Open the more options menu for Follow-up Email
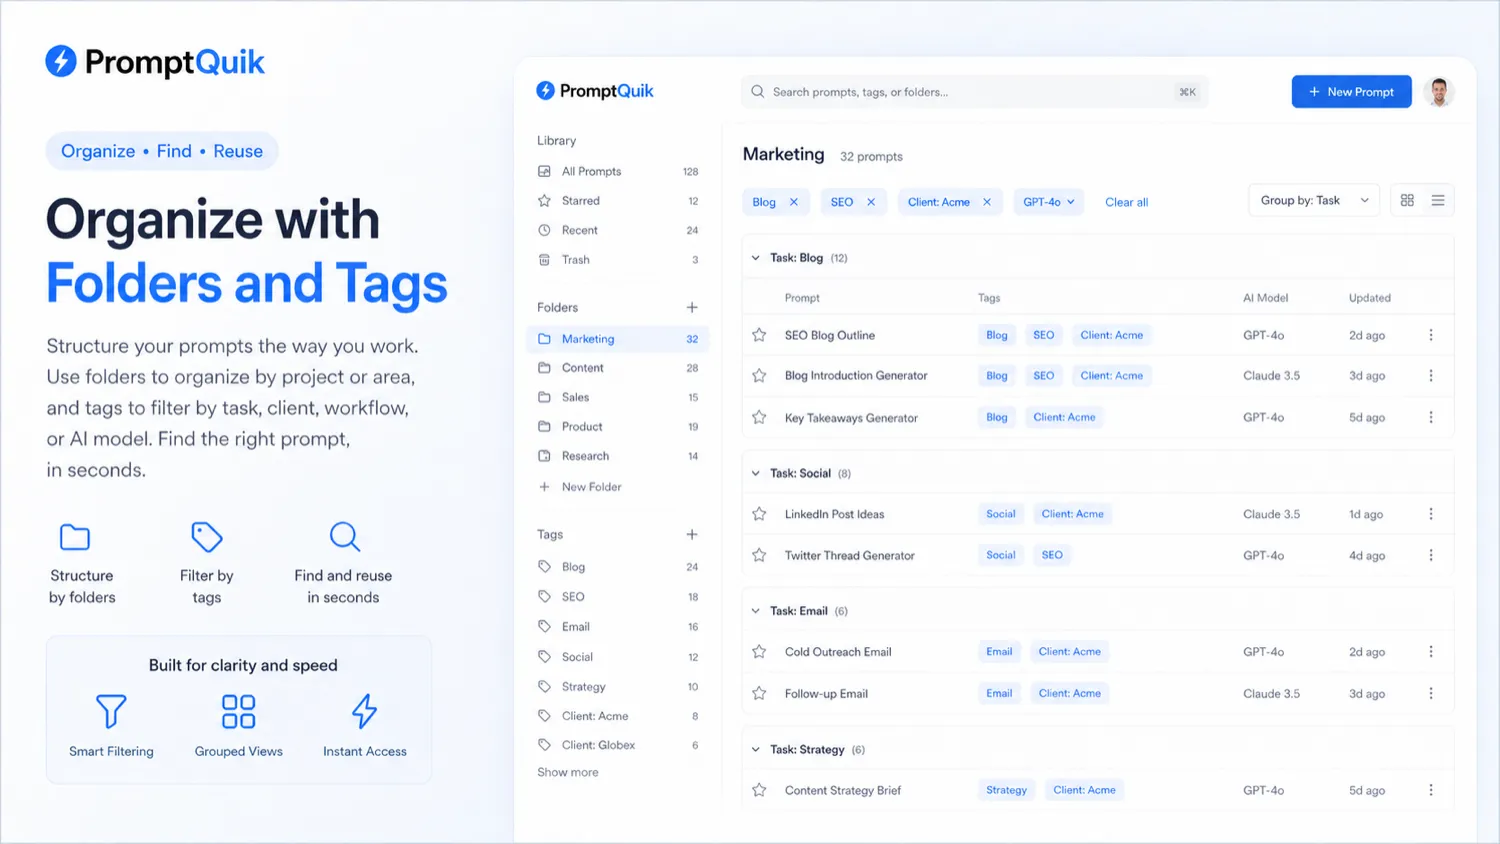Screen dimensions: 1500x844 pos(1431,693)
